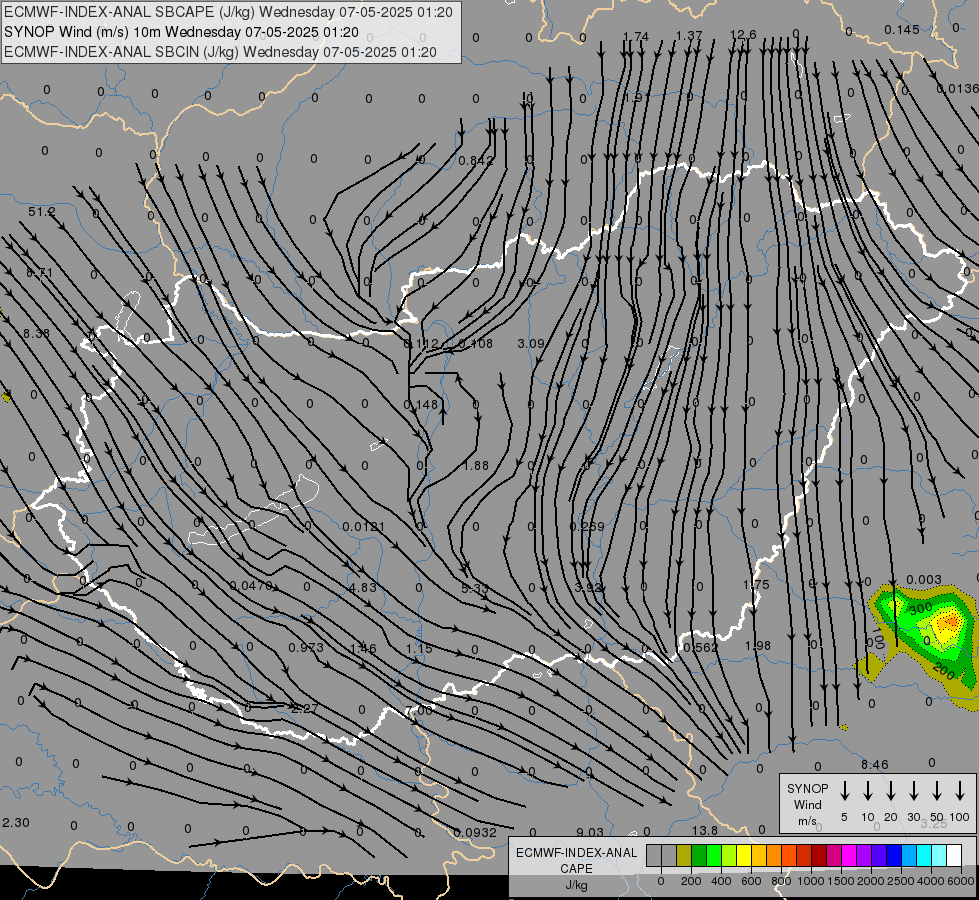Pick the olive CAPE legend swatch
Viewport: 979px width, 900px height.
(684, 856)
